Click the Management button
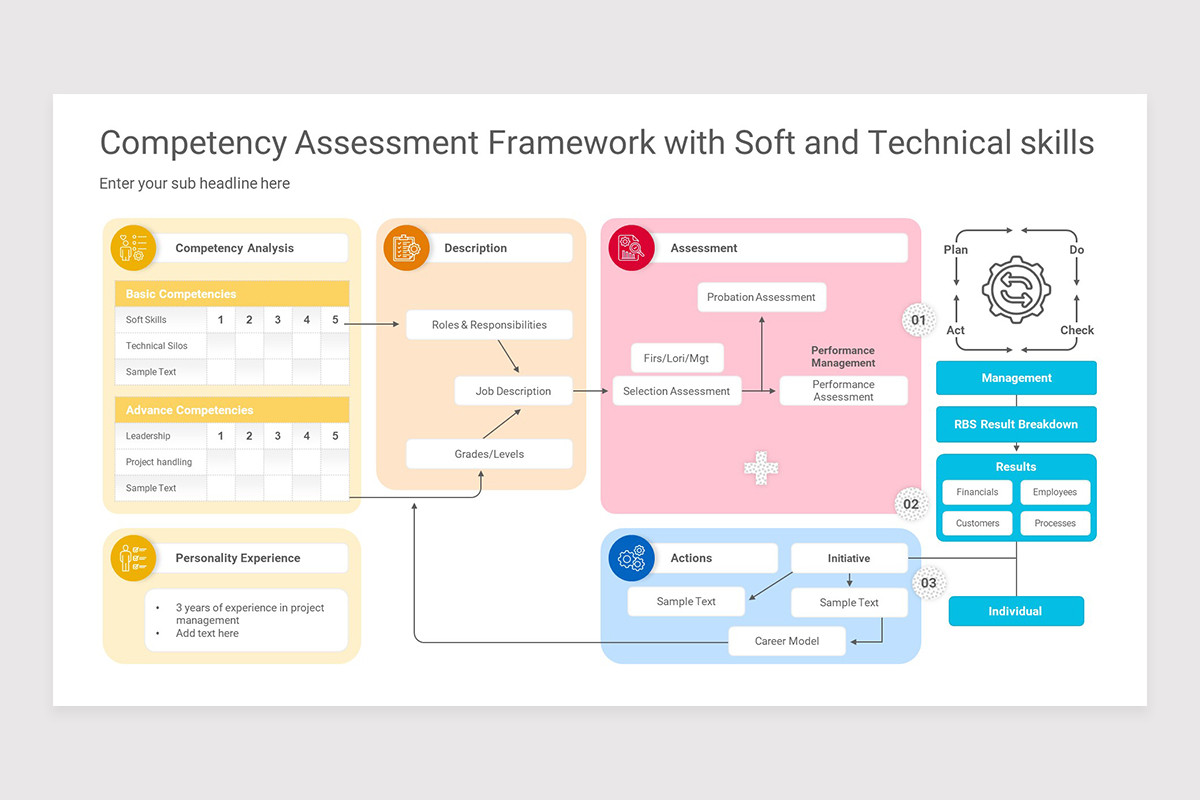Image resolution: width=1200 pixels, height=800 pixels. [1016, 377]
